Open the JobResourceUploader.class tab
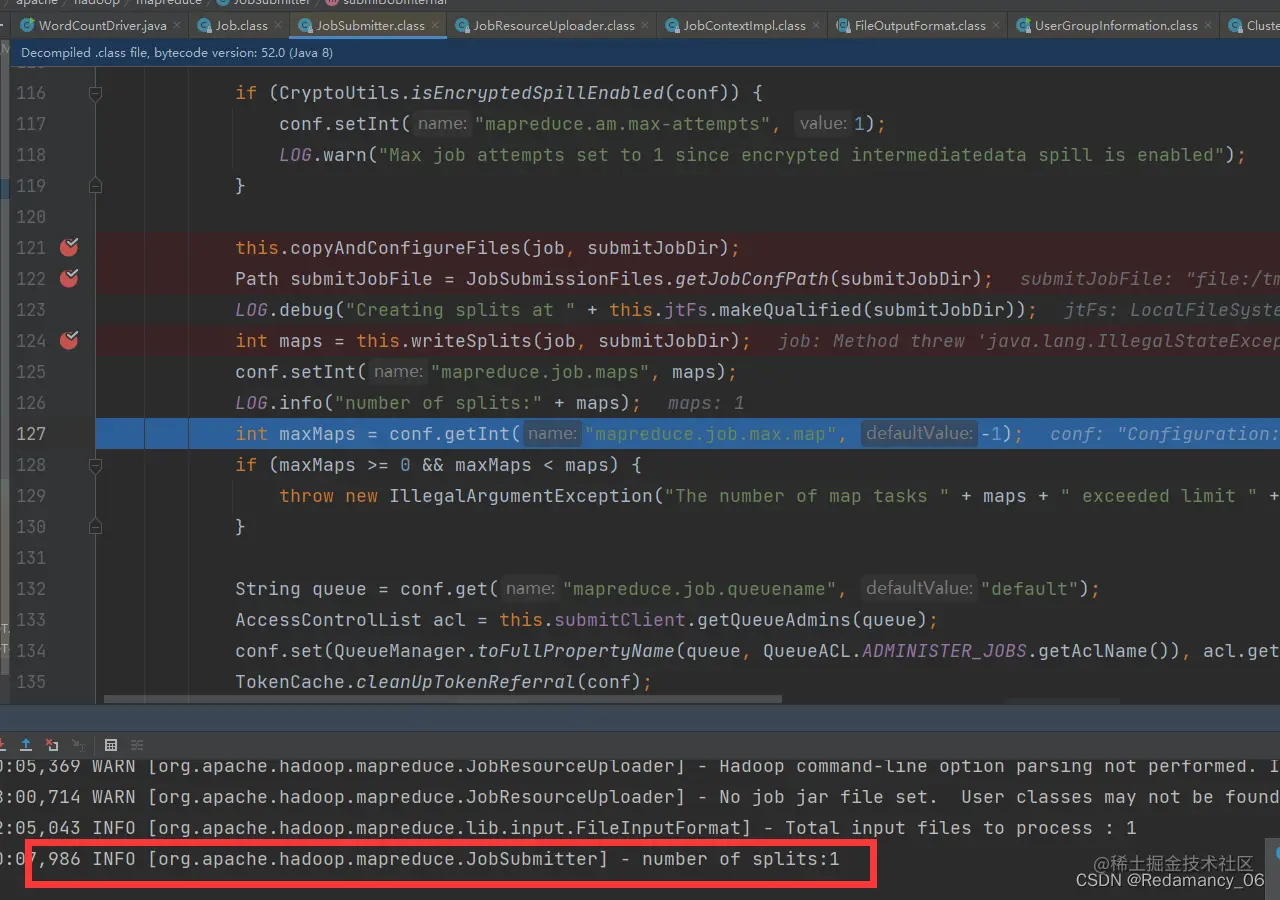This screenshot has height=900, width=1280. click(x=554, y=25)
